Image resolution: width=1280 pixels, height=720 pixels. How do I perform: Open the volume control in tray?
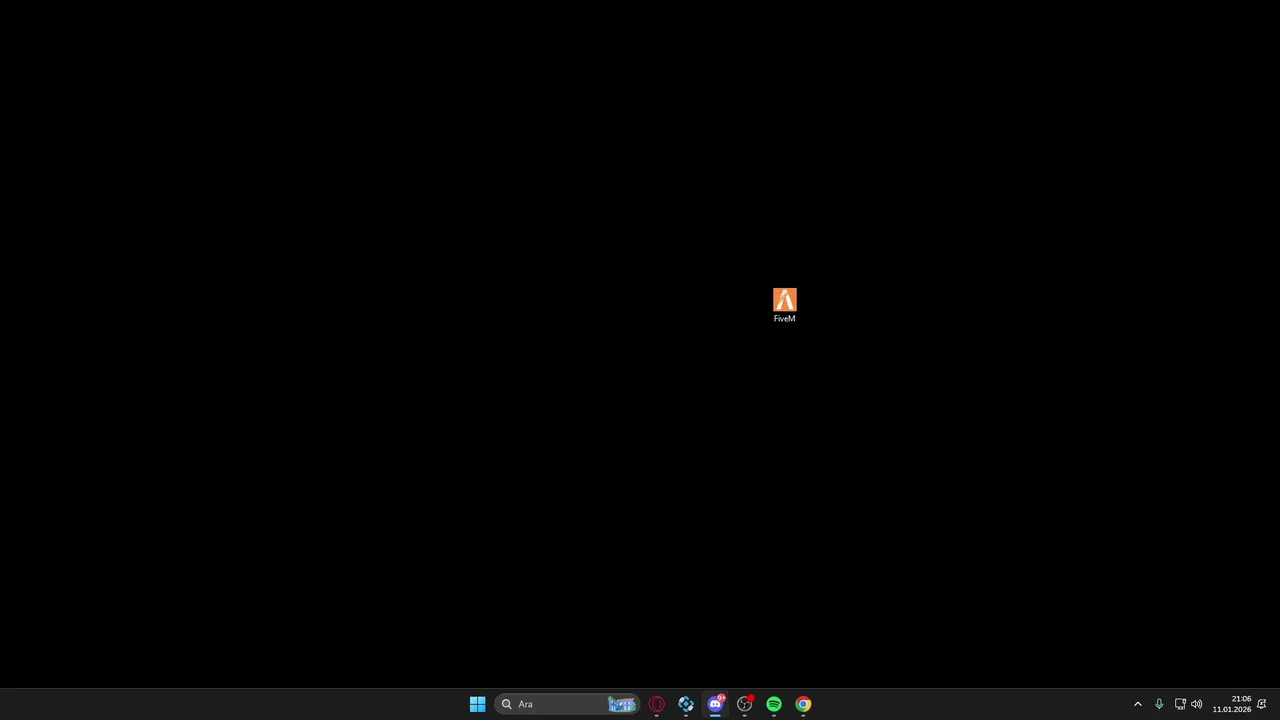point(1197,704)
